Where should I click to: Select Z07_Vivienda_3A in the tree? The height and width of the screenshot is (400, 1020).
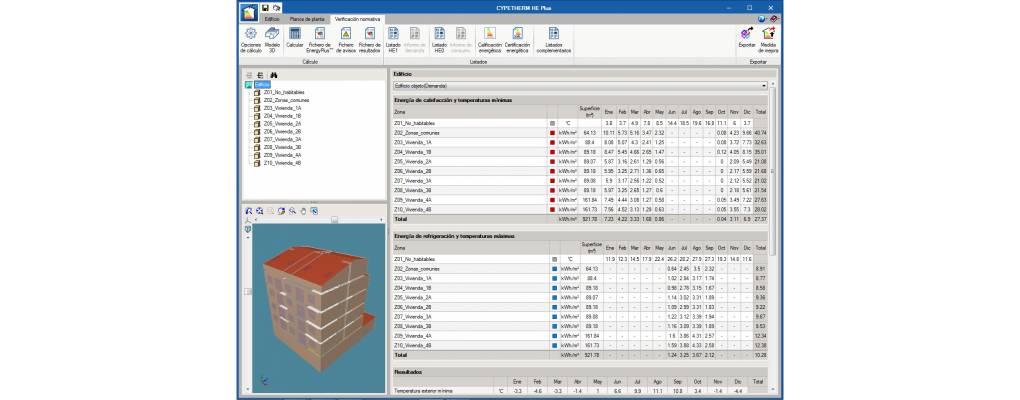click(x=282, y=139)
